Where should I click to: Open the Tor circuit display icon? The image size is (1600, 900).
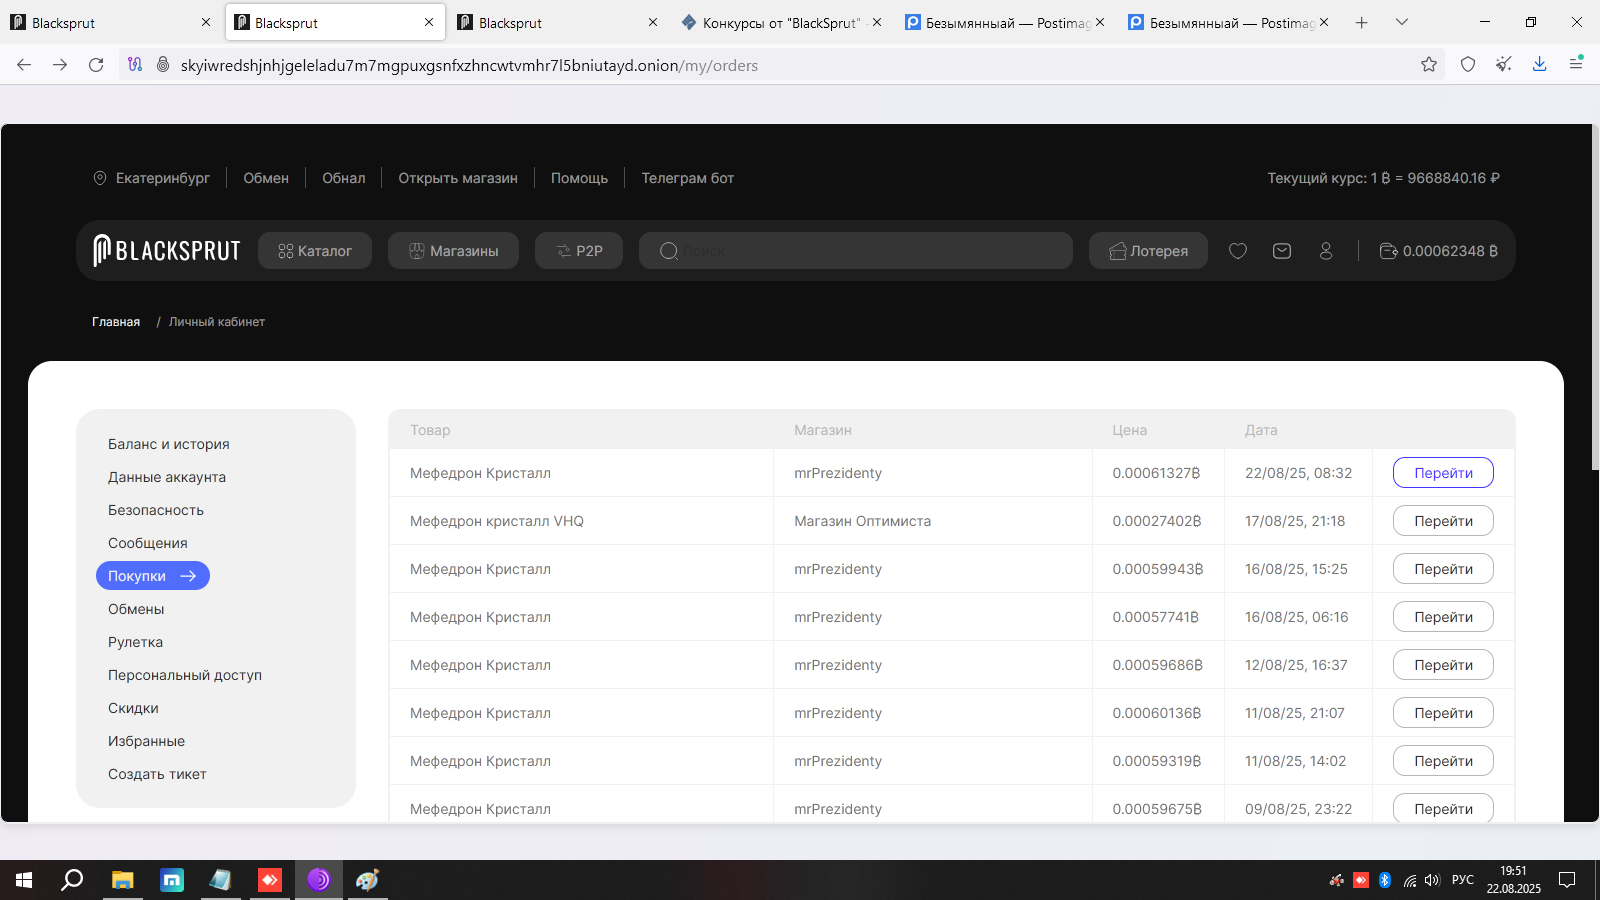(x=135, y=65)
